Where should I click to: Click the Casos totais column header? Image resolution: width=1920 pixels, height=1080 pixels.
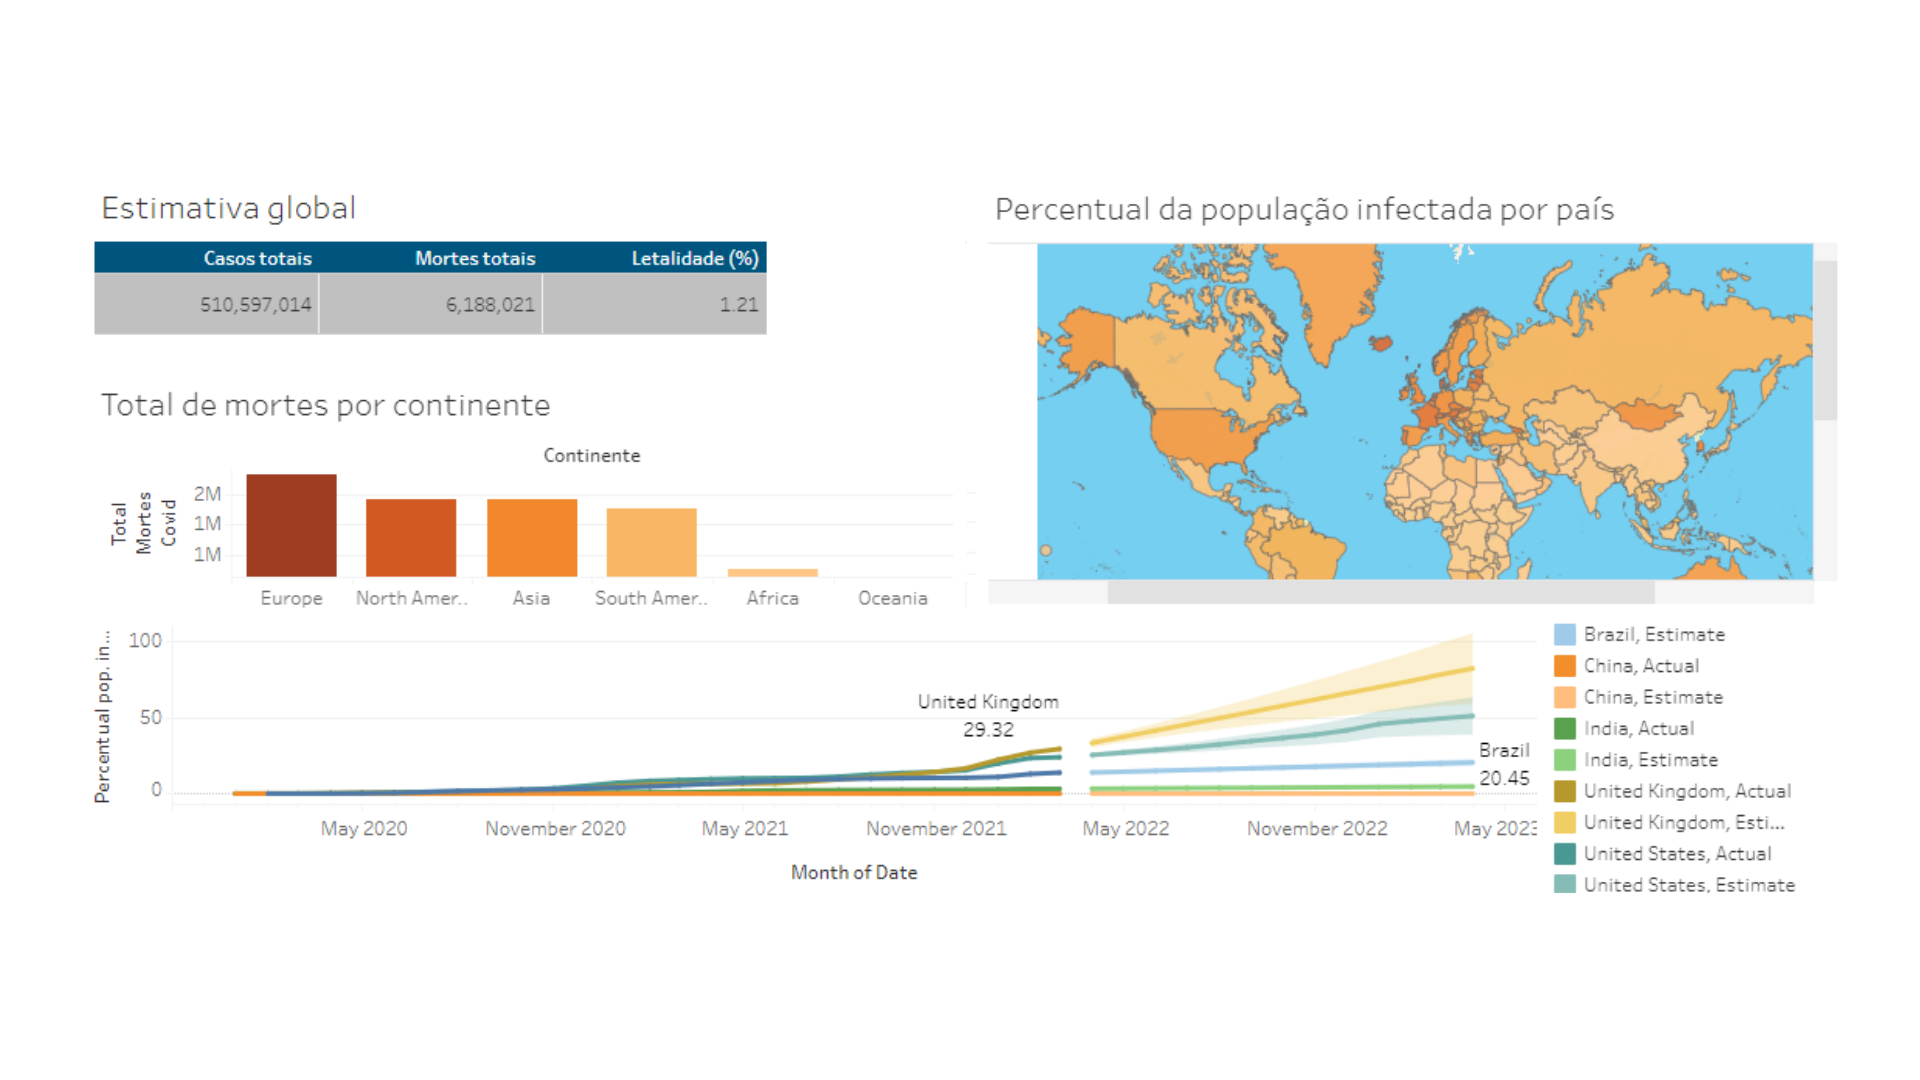coord(257,258)
